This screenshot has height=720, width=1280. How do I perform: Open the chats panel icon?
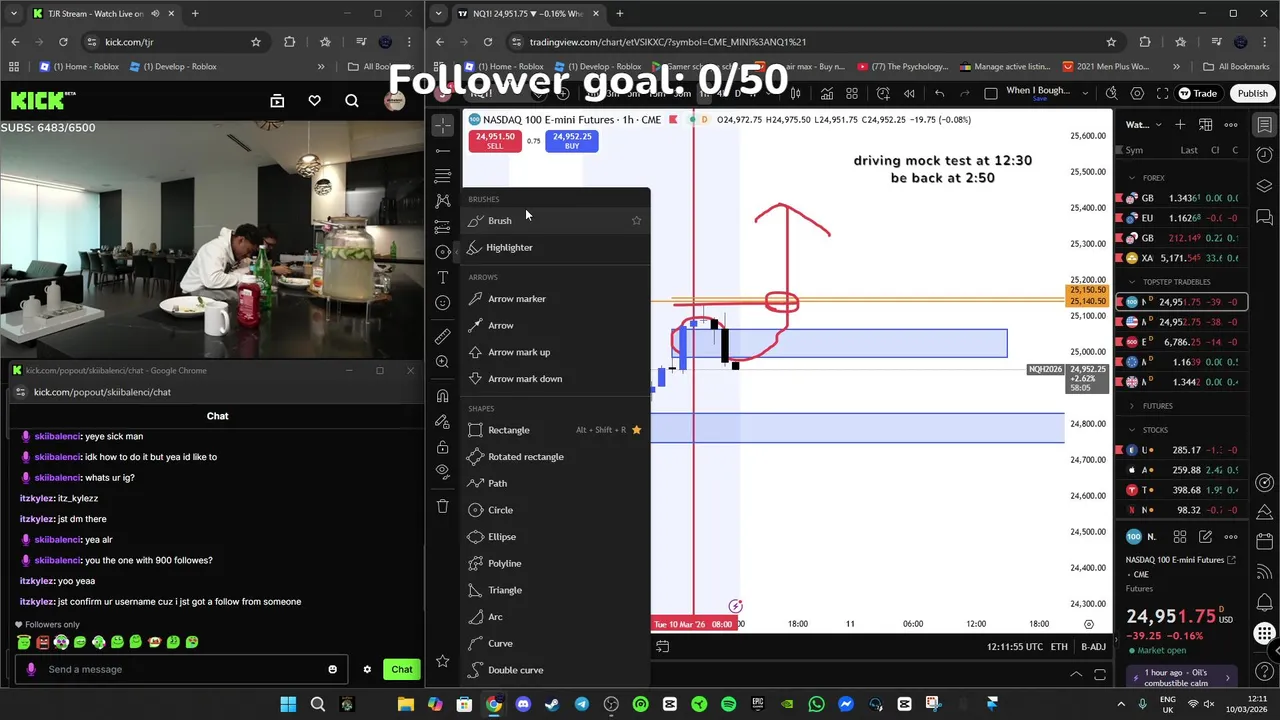1265,217
